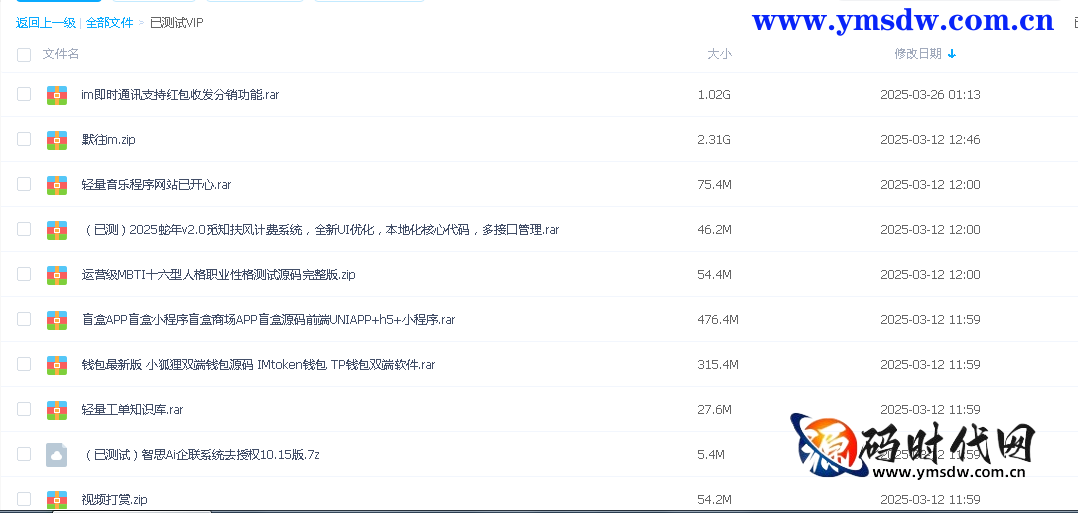
Task: Click the 已测试VIP breadcrumb folder name
Action: click(176, 22)
